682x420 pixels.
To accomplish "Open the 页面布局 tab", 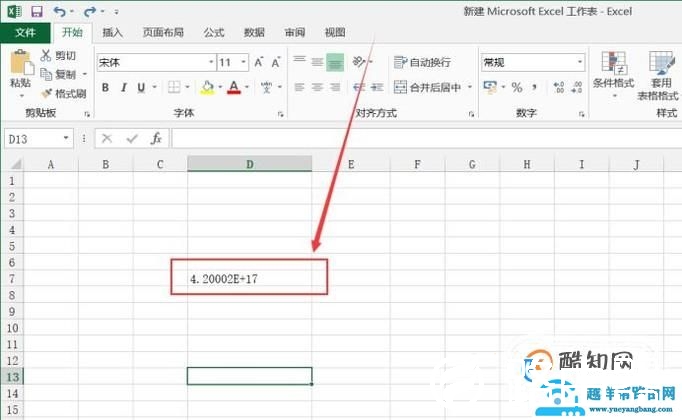I will (x=163, y=33).
